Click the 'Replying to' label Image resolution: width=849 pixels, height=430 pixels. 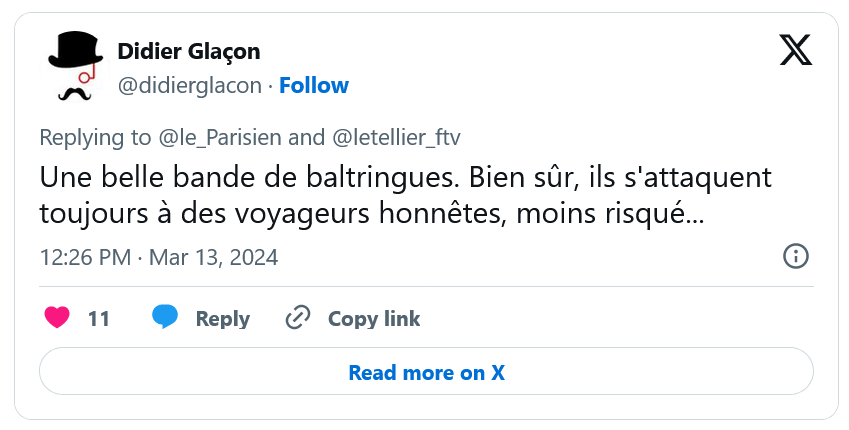point(95,138)
